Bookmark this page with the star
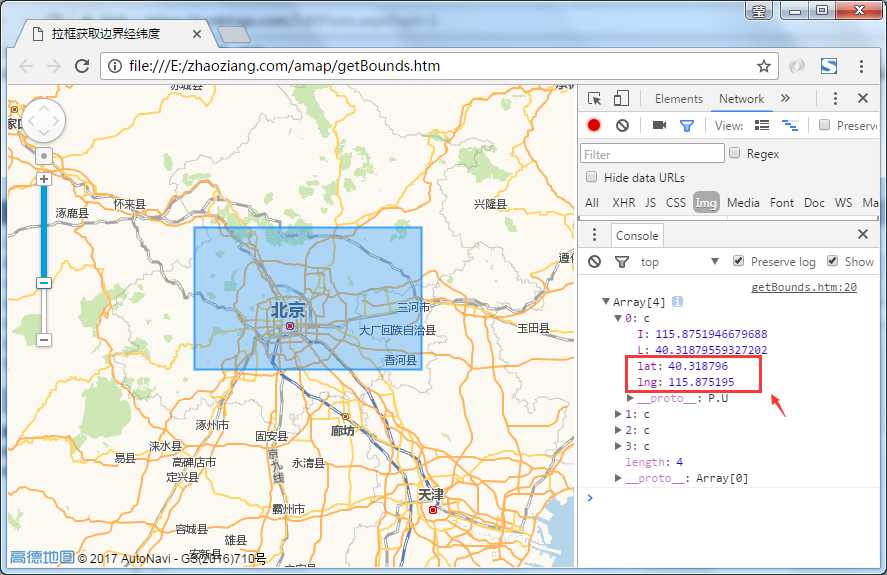Screen dimensions: 887x575 [764, 66]
